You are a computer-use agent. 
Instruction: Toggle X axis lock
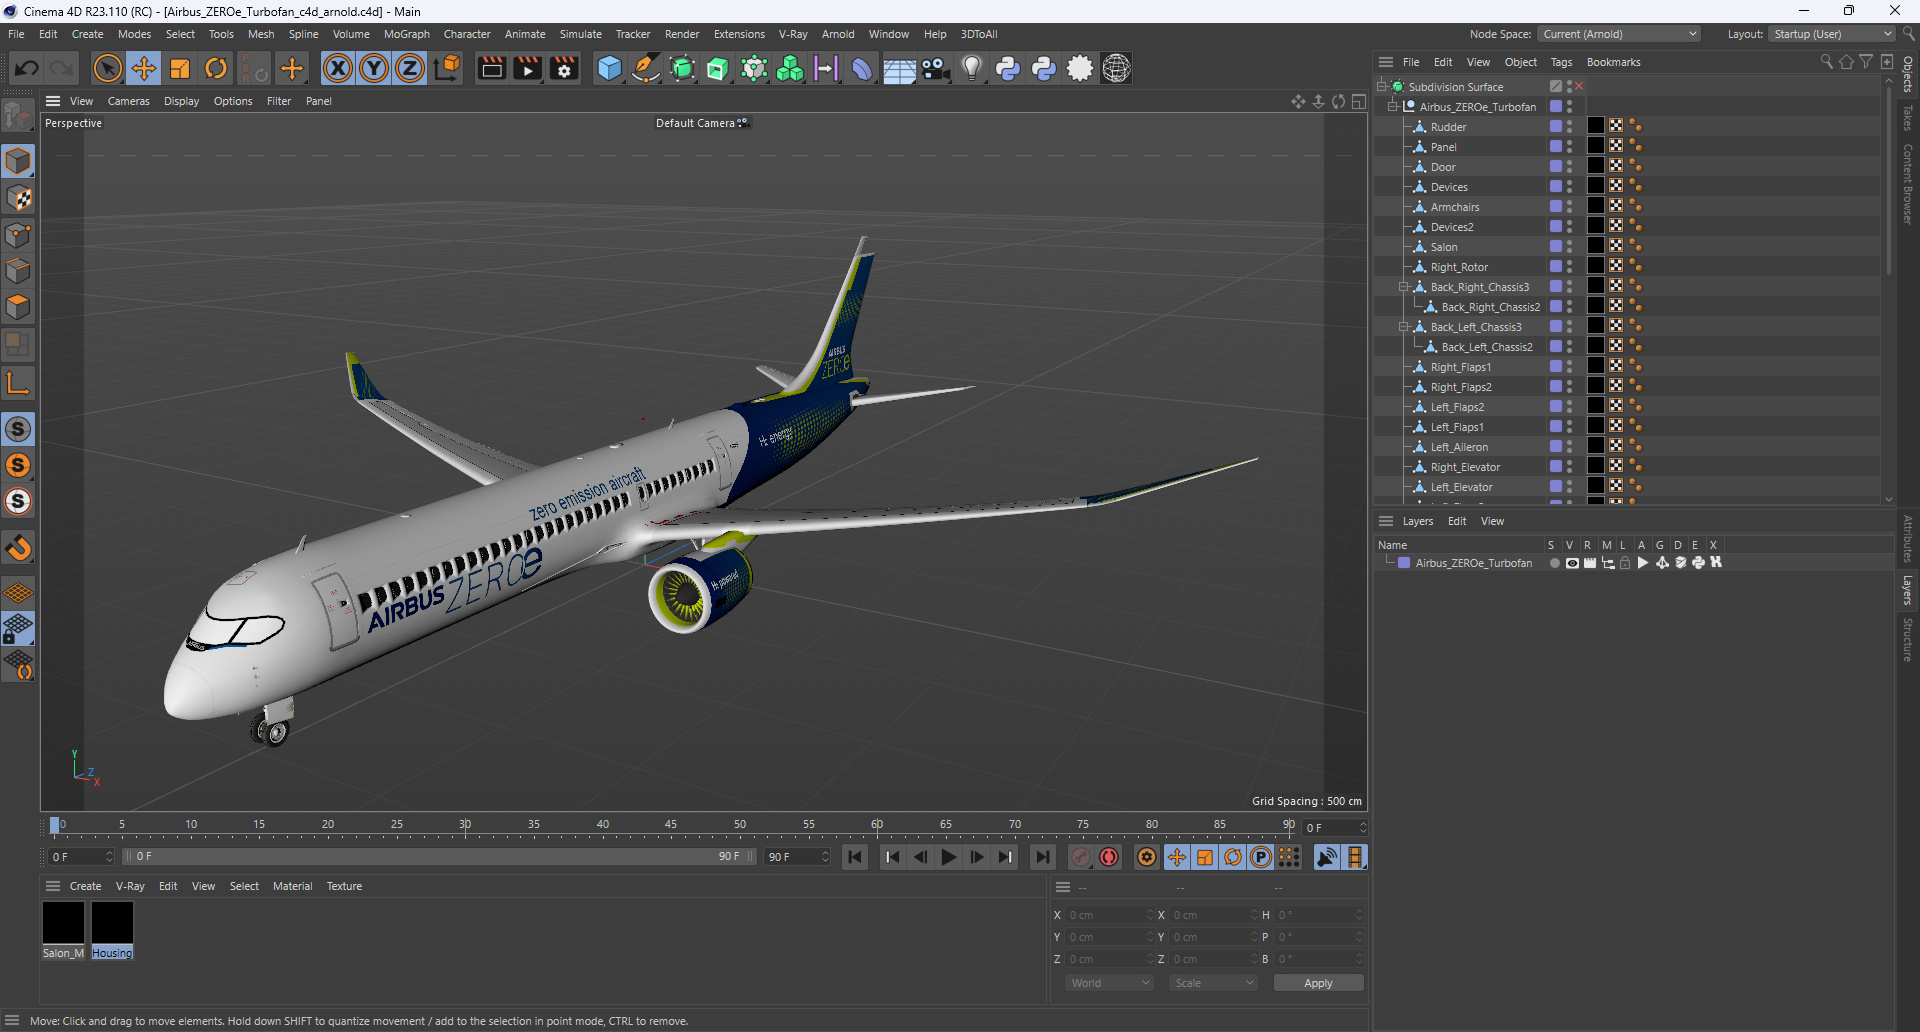pos(338,68)
